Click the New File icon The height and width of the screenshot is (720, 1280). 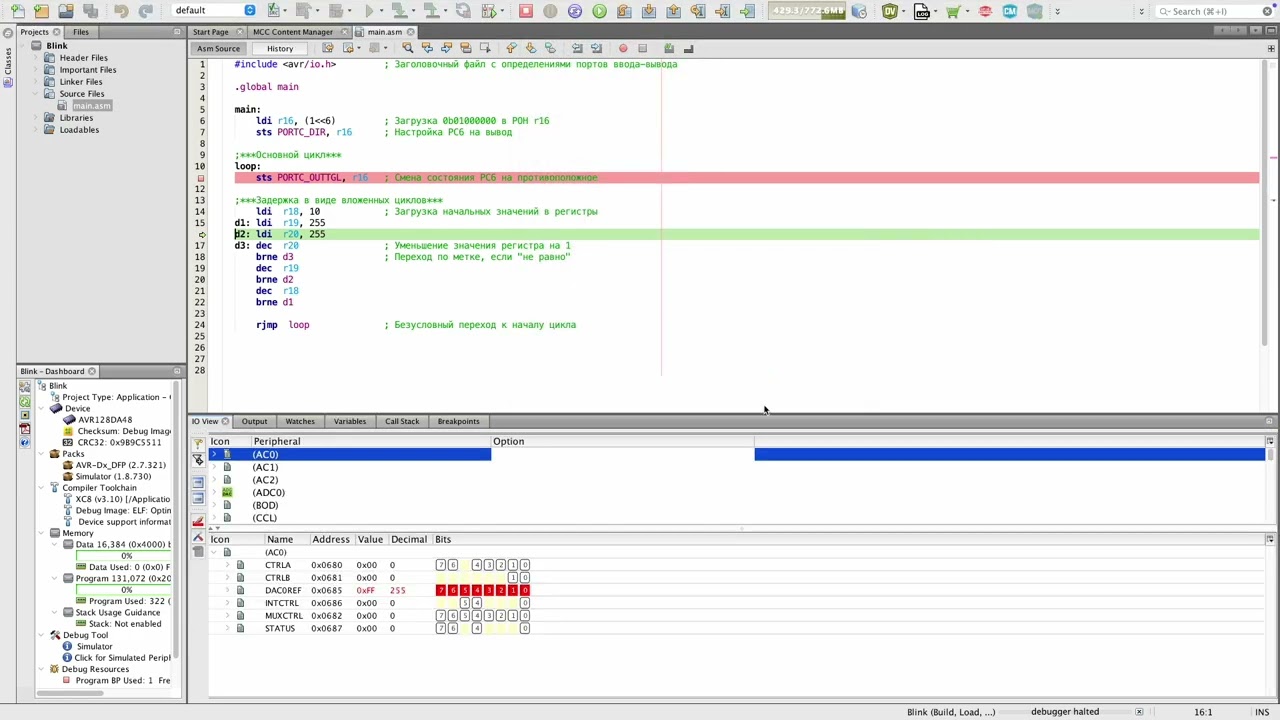click(17, 11)
